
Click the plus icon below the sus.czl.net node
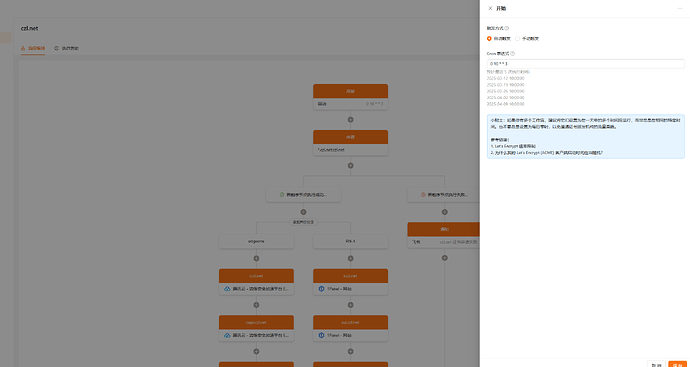coord(350,352)
